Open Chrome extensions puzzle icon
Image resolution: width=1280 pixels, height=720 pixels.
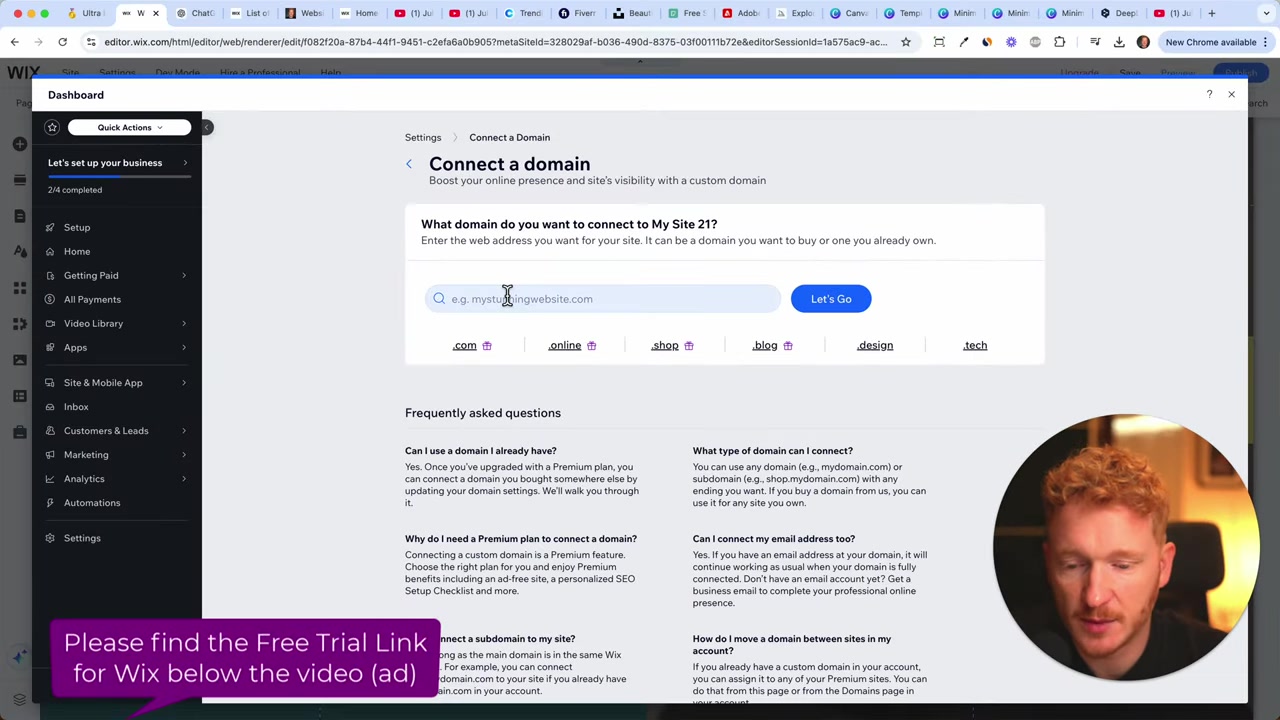pyautogui.click(x=1060, y=42)
